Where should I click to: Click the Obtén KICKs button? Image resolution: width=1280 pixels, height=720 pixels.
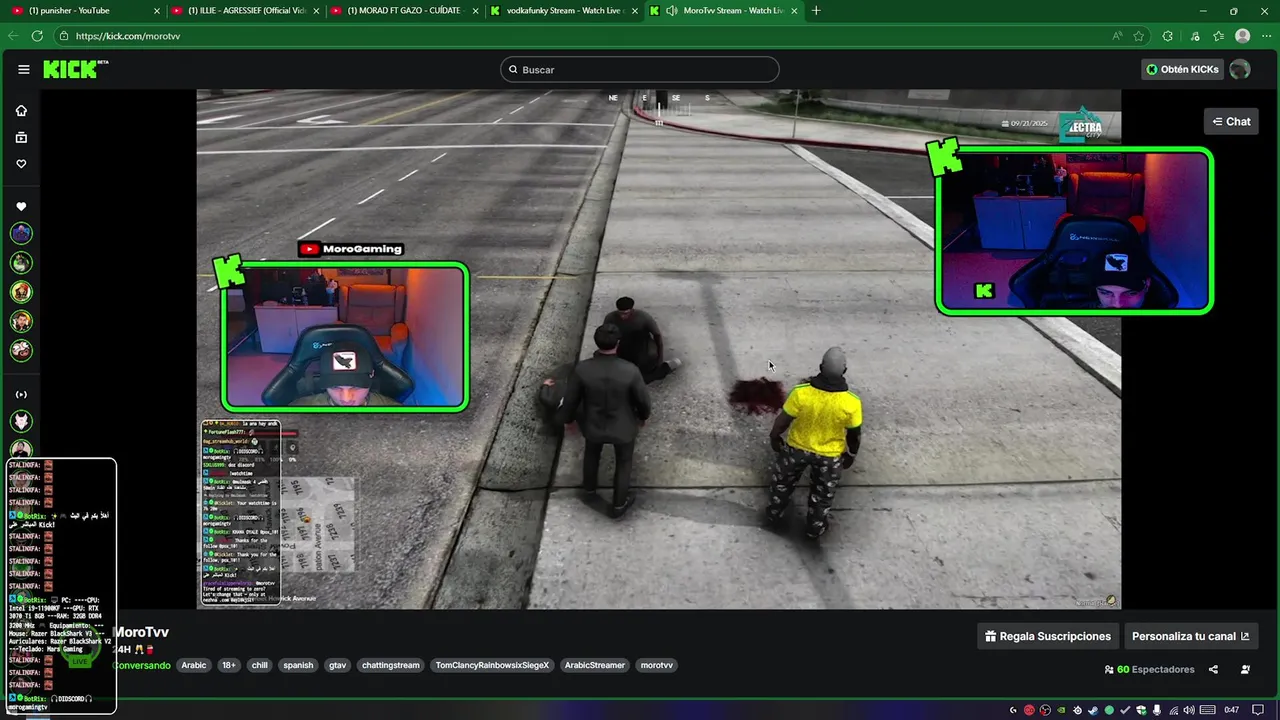tap(1182, 69)
